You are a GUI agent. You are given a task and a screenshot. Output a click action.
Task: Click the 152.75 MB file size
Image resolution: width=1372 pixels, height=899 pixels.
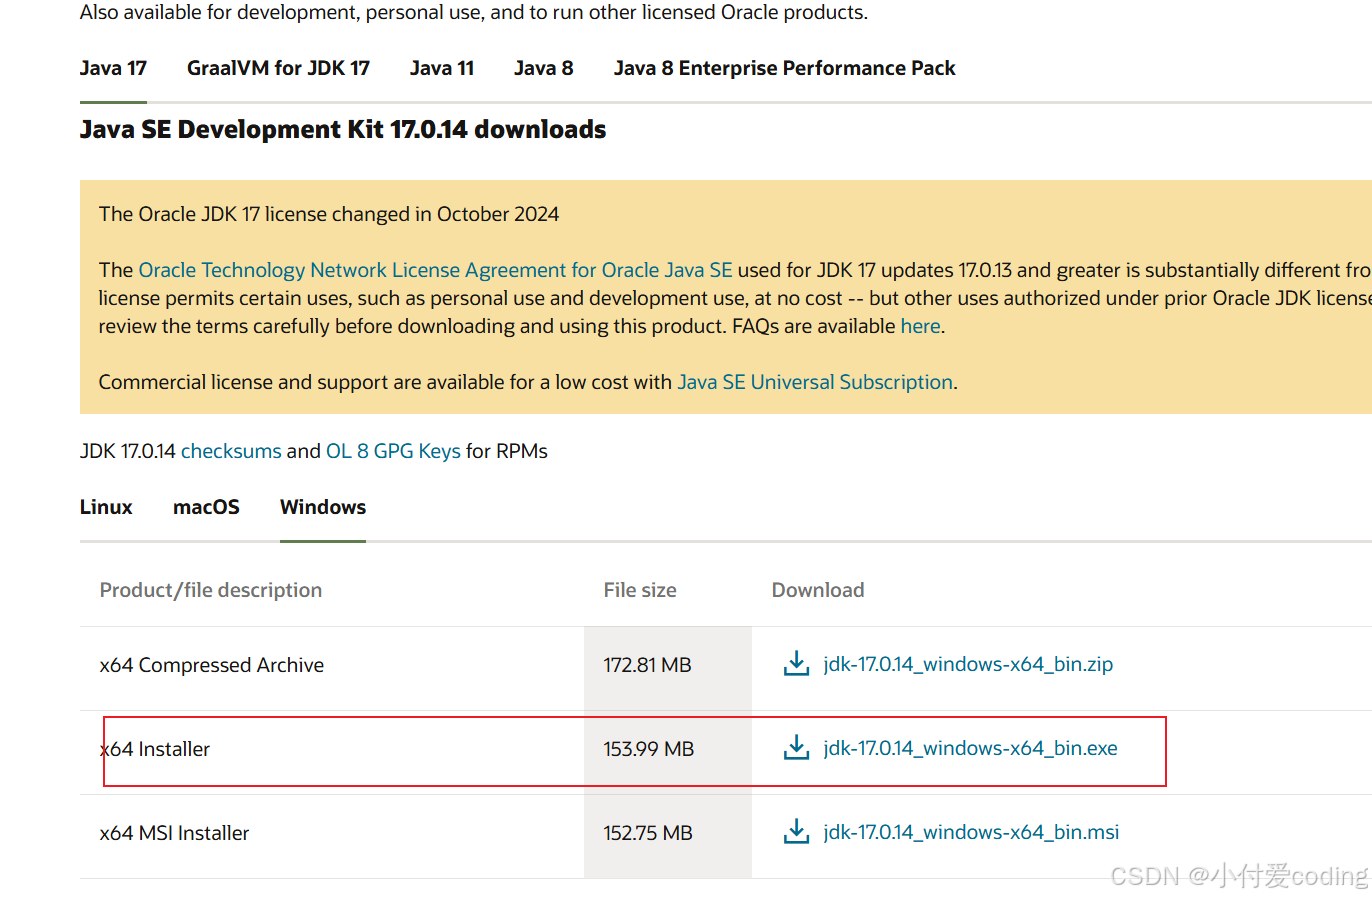pos(648,833)
